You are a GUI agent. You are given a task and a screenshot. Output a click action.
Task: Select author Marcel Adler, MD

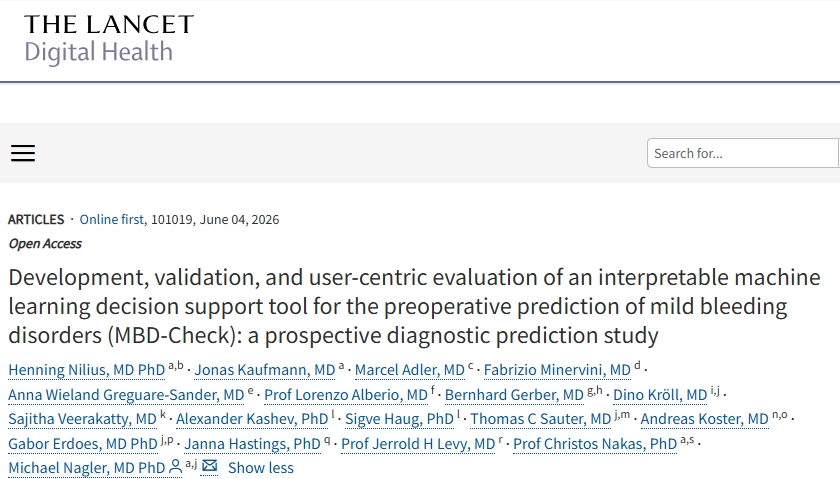(x=410, y=370)
